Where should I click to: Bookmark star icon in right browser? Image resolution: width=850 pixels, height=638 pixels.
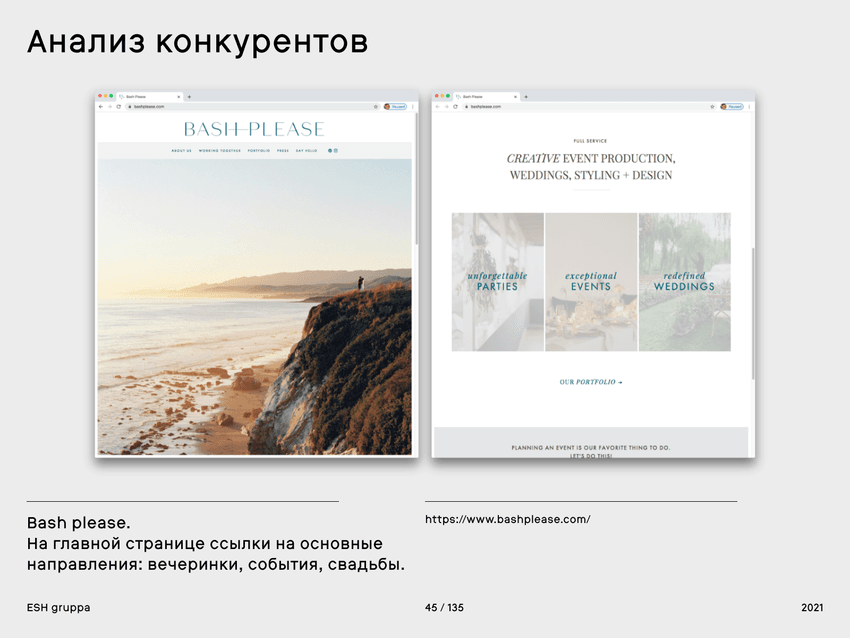coord(714,106)
